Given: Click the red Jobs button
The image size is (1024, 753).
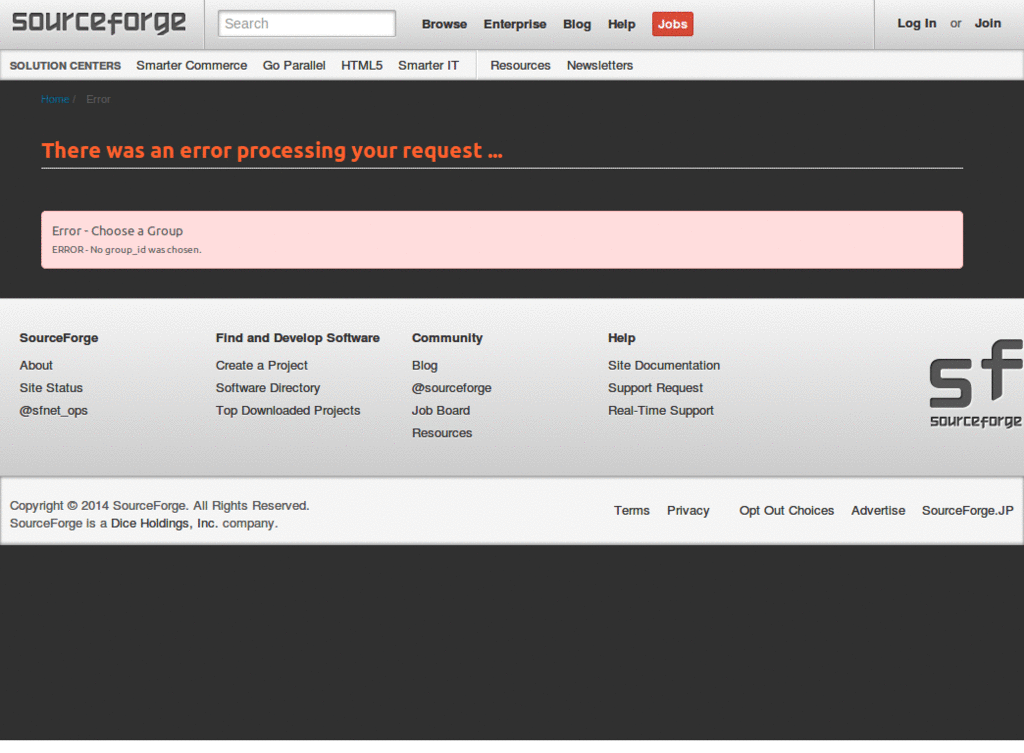Looking at the screenshot, I should coord(672,24).
